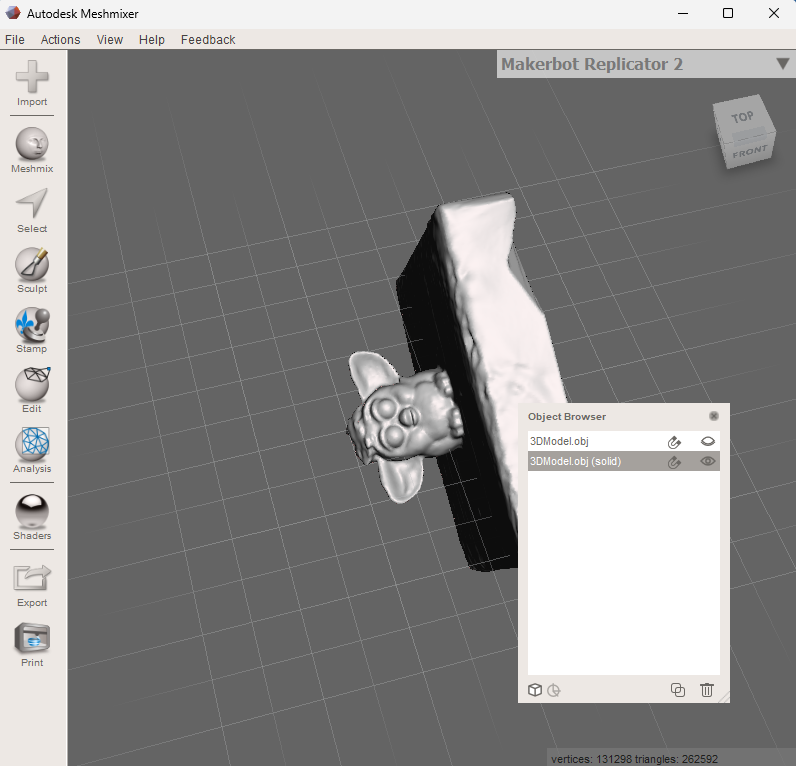Click the TOP face of view cube

pos(742,117)
